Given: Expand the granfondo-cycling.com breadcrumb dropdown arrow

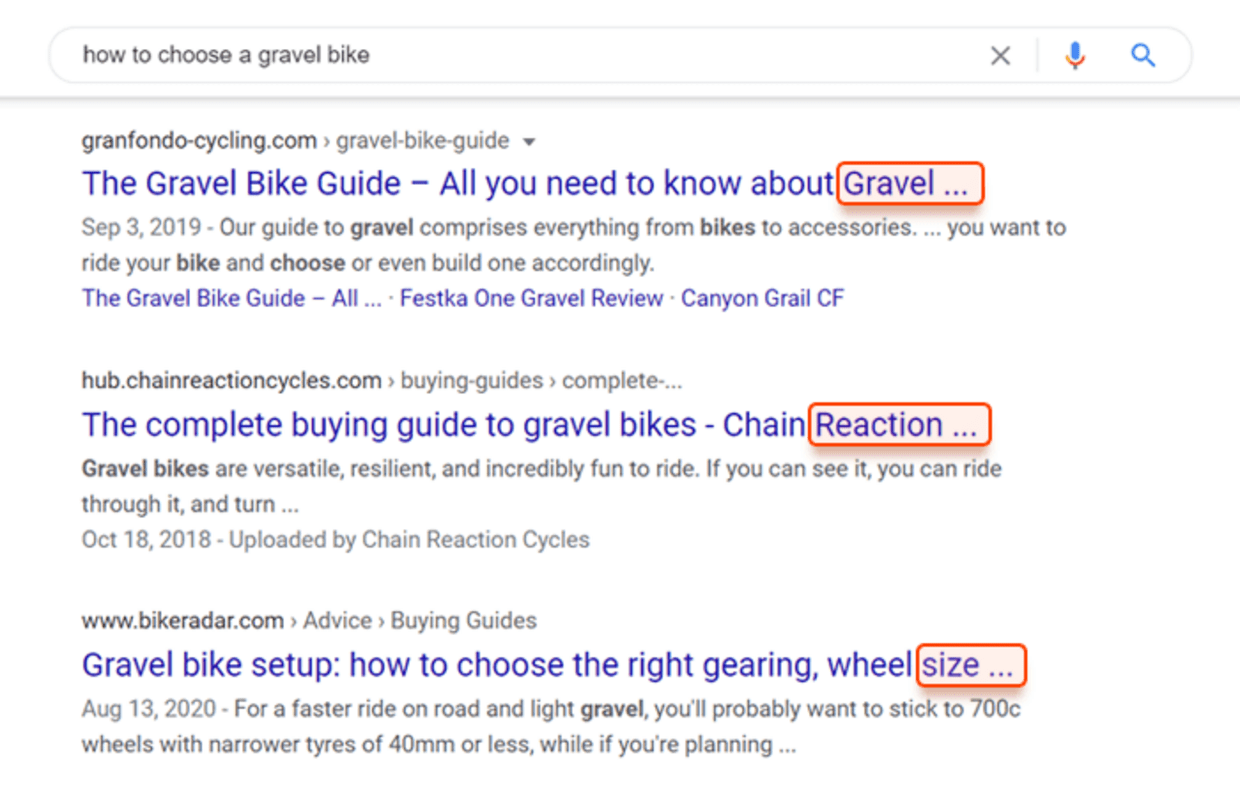Looking at the screenshot, I should click(529, 141).
